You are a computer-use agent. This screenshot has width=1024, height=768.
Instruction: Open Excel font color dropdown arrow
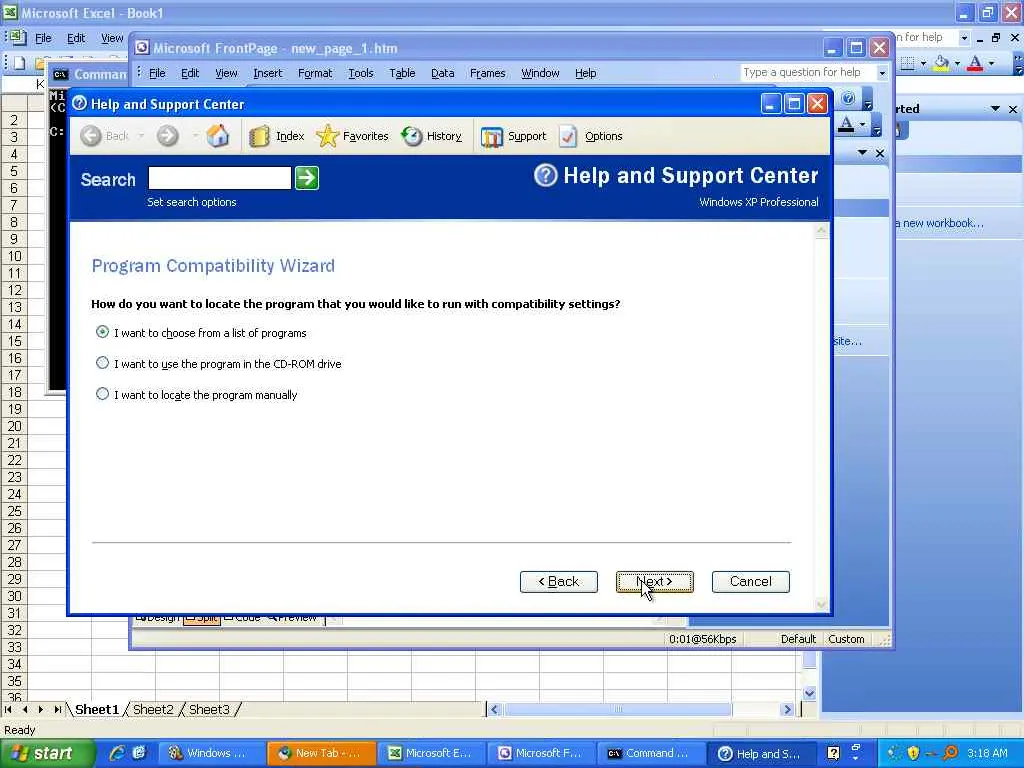[991, 63]
